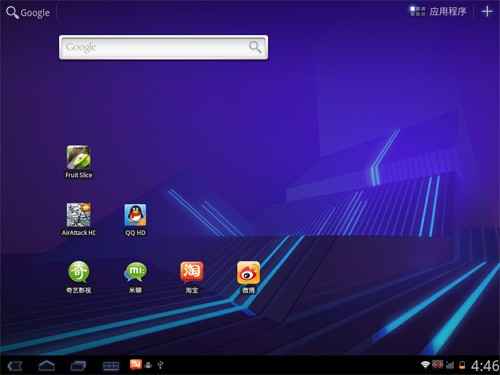Open the 淘宝 shopping app
500x375 pixels.
(192, 277)
